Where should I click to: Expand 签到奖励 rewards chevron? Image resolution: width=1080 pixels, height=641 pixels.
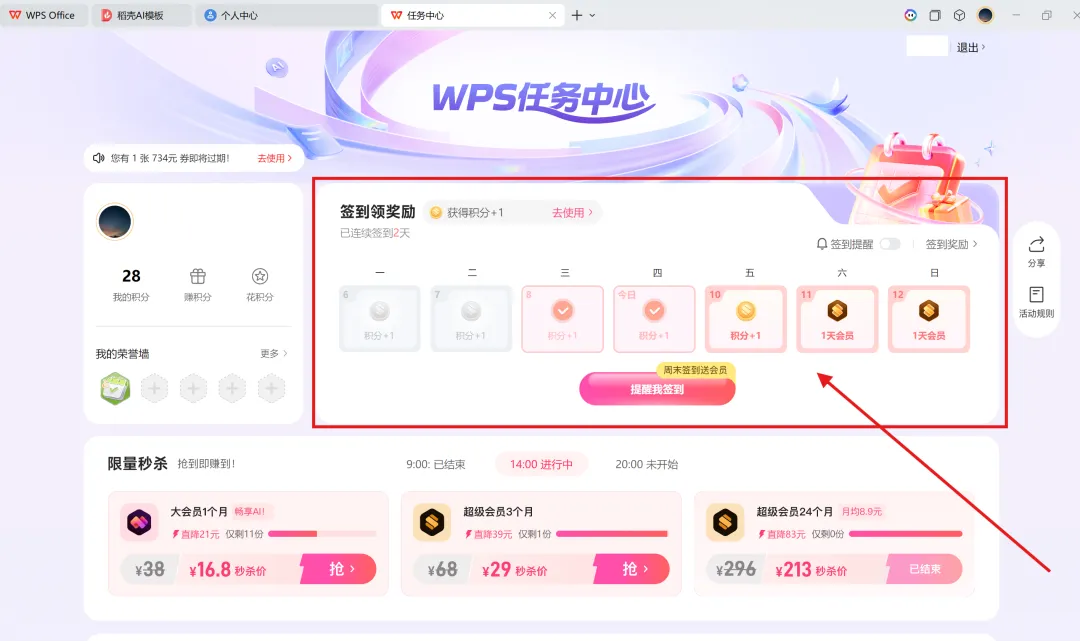(x=975, y=244)
